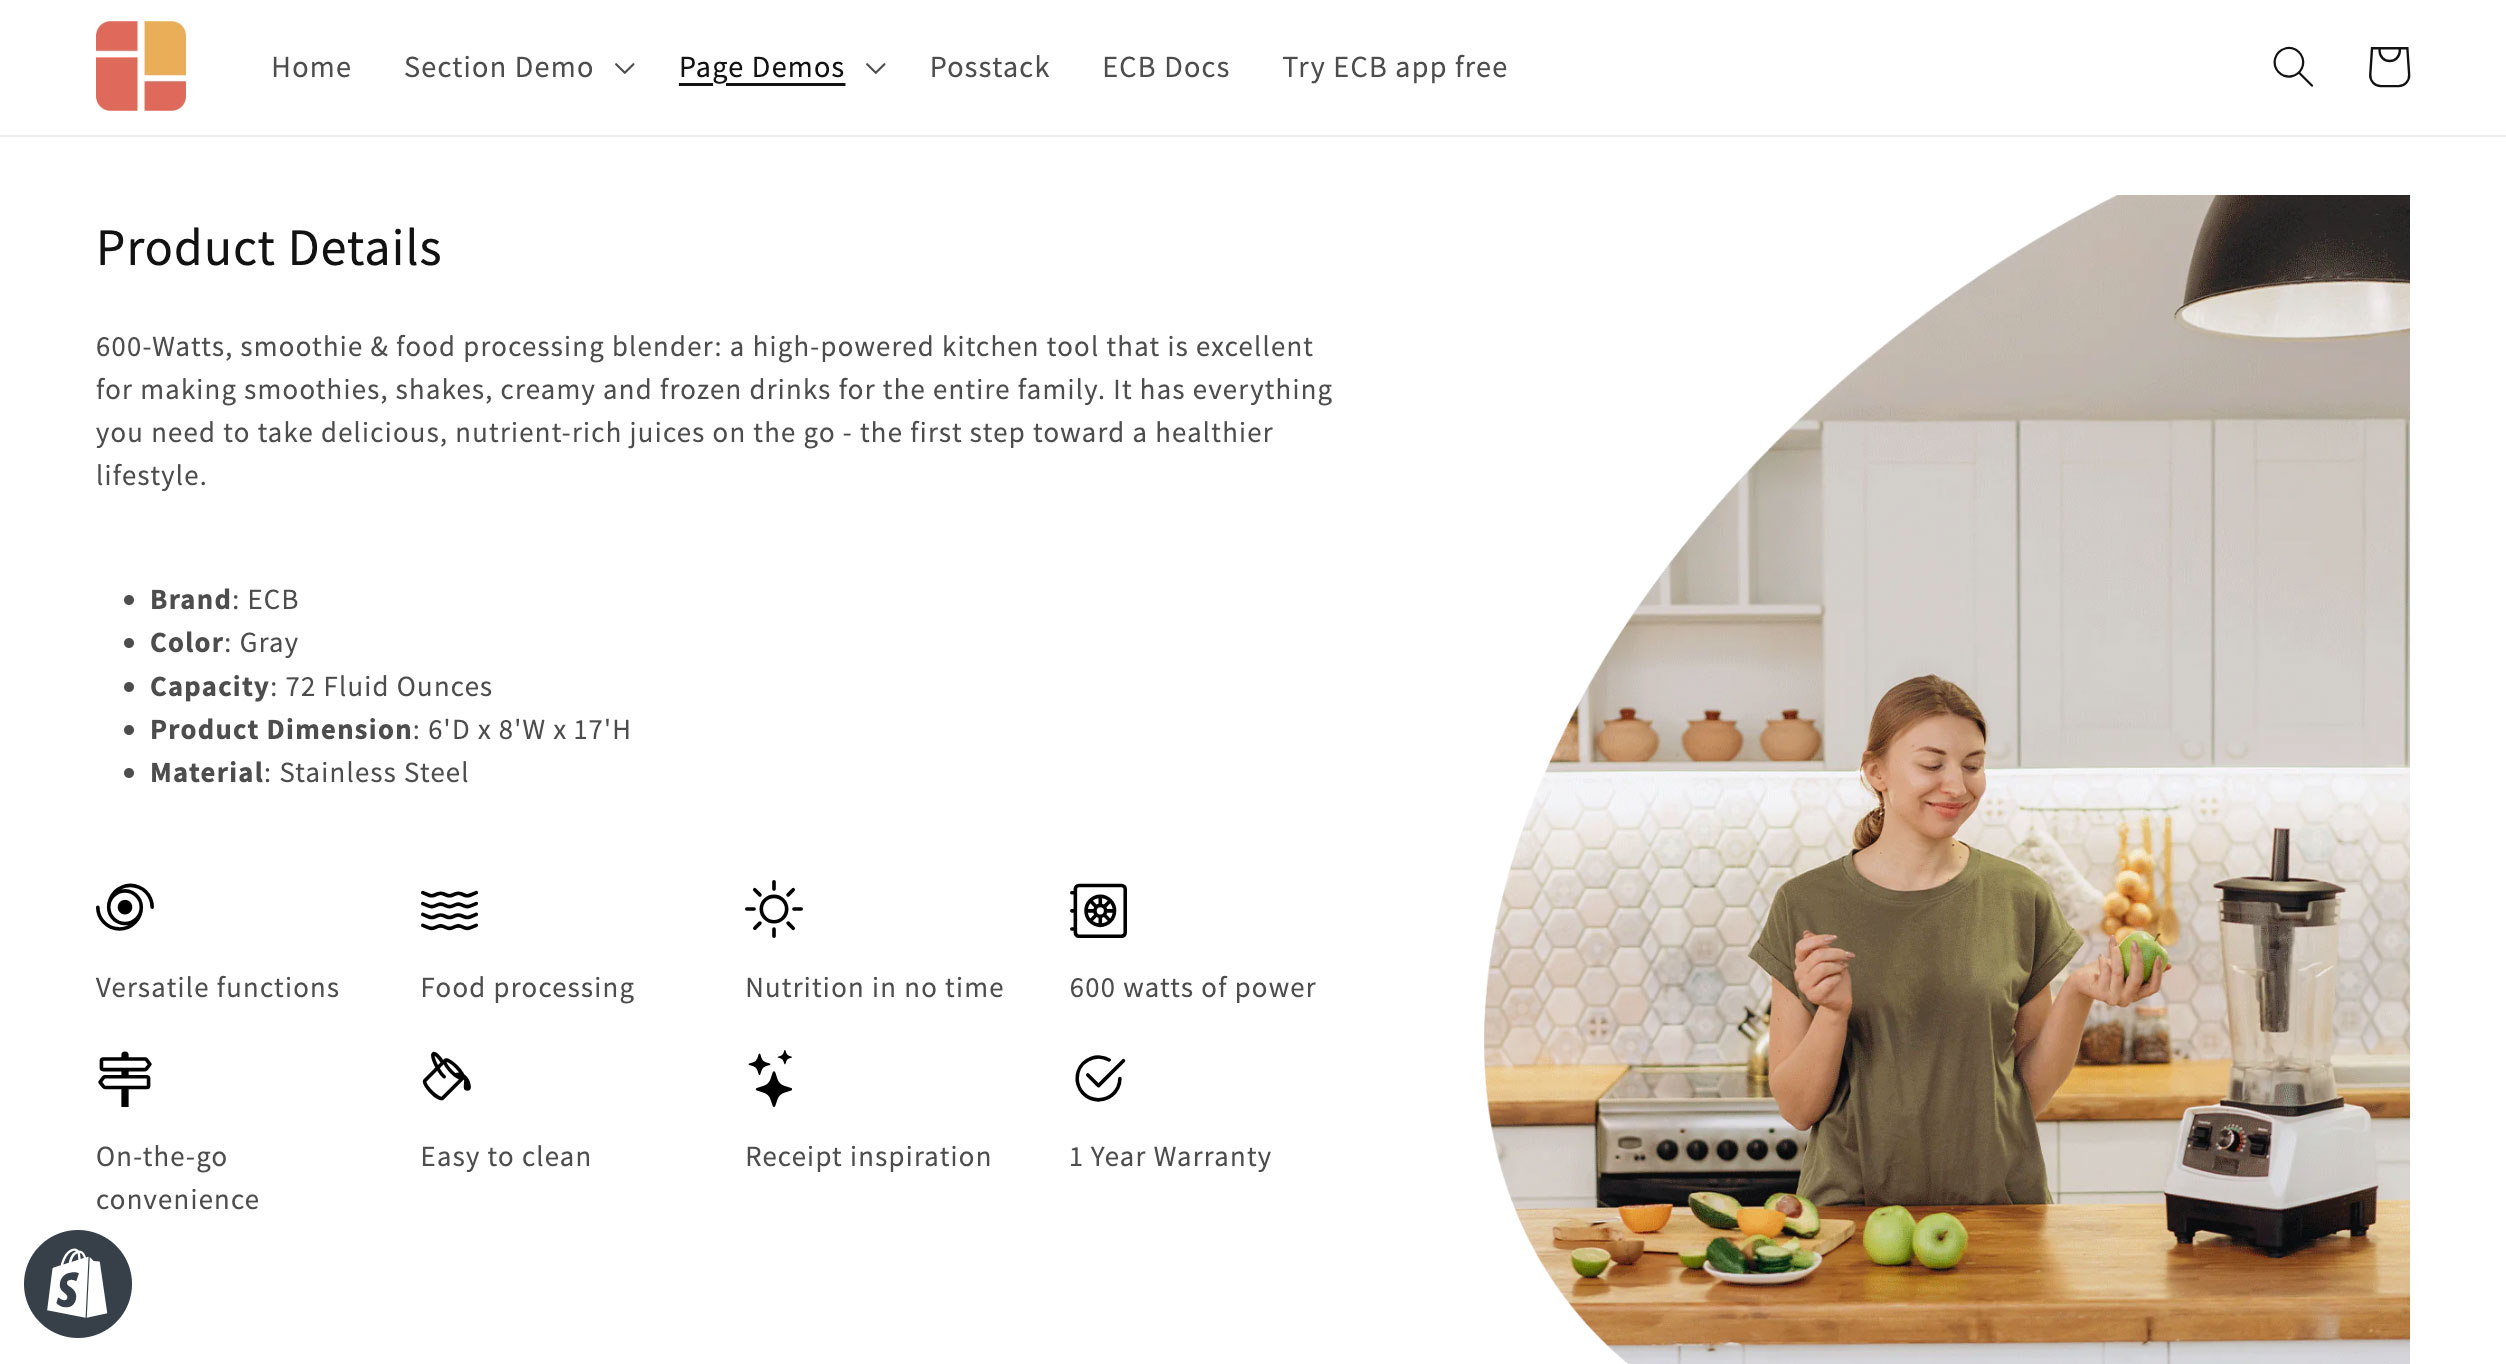Click the on-the-go convenience icon
The image size is (2506, 1364).
point(124,1077)
